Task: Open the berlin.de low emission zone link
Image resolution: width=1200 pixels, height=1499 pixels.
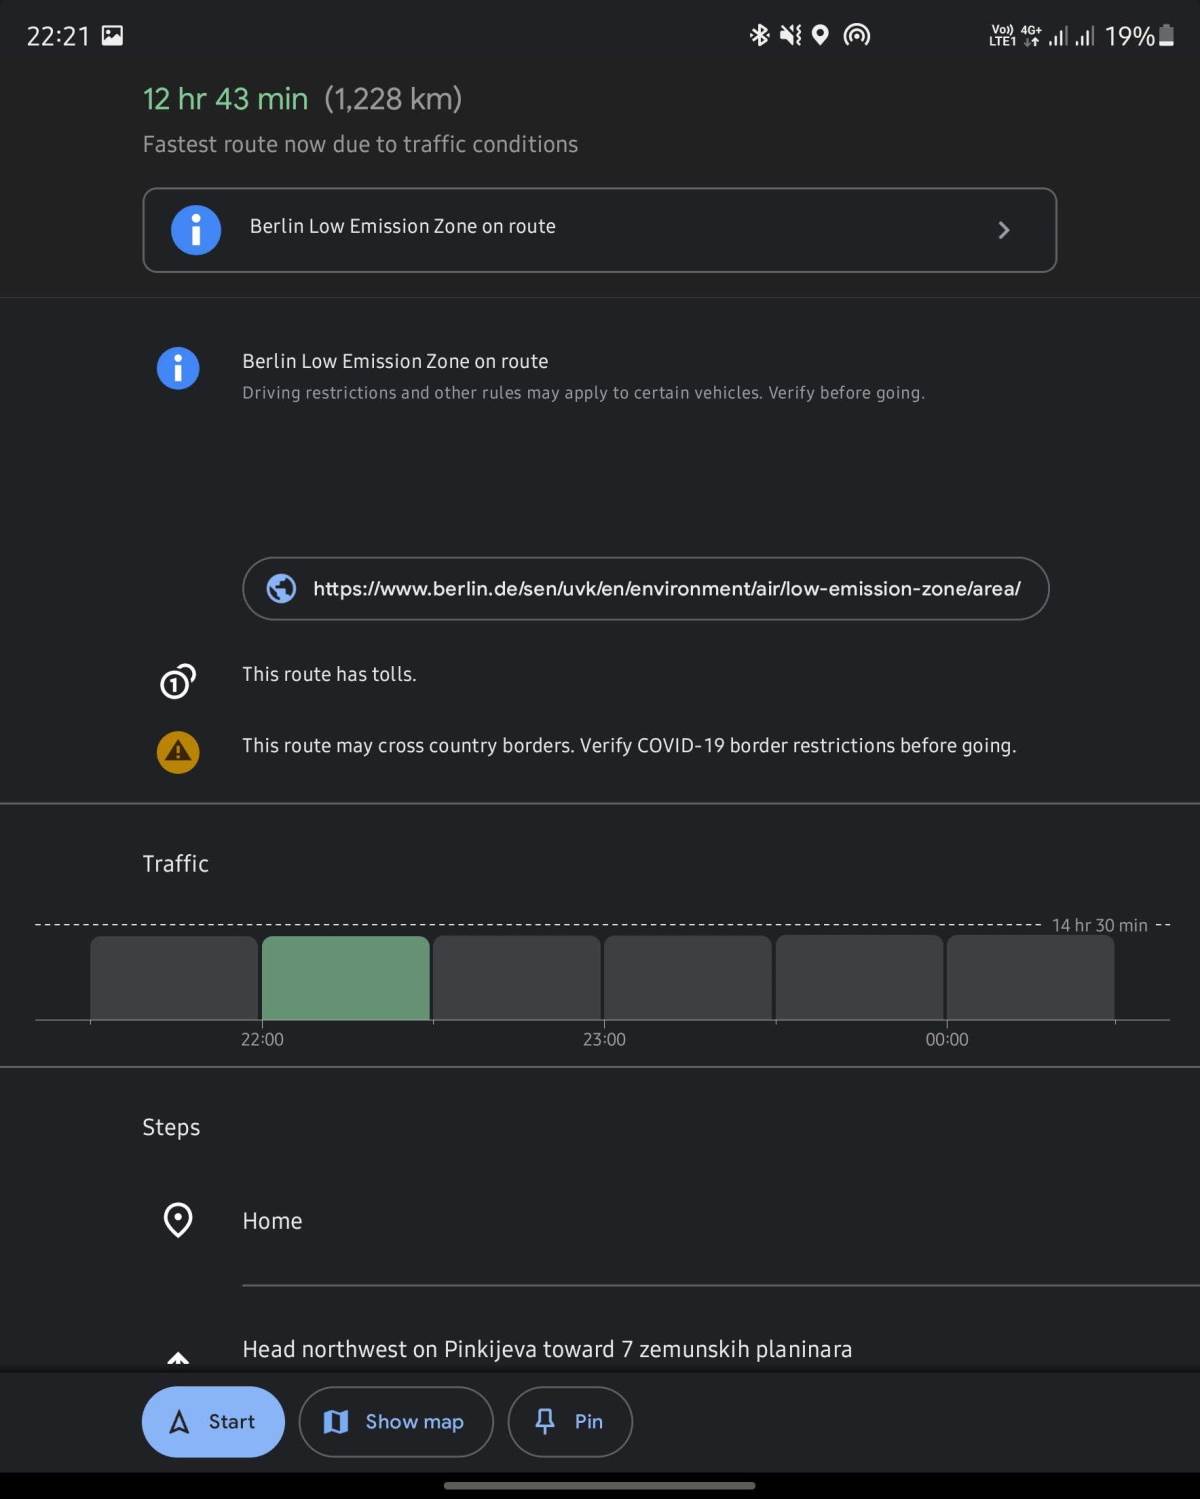Action: 645,589
